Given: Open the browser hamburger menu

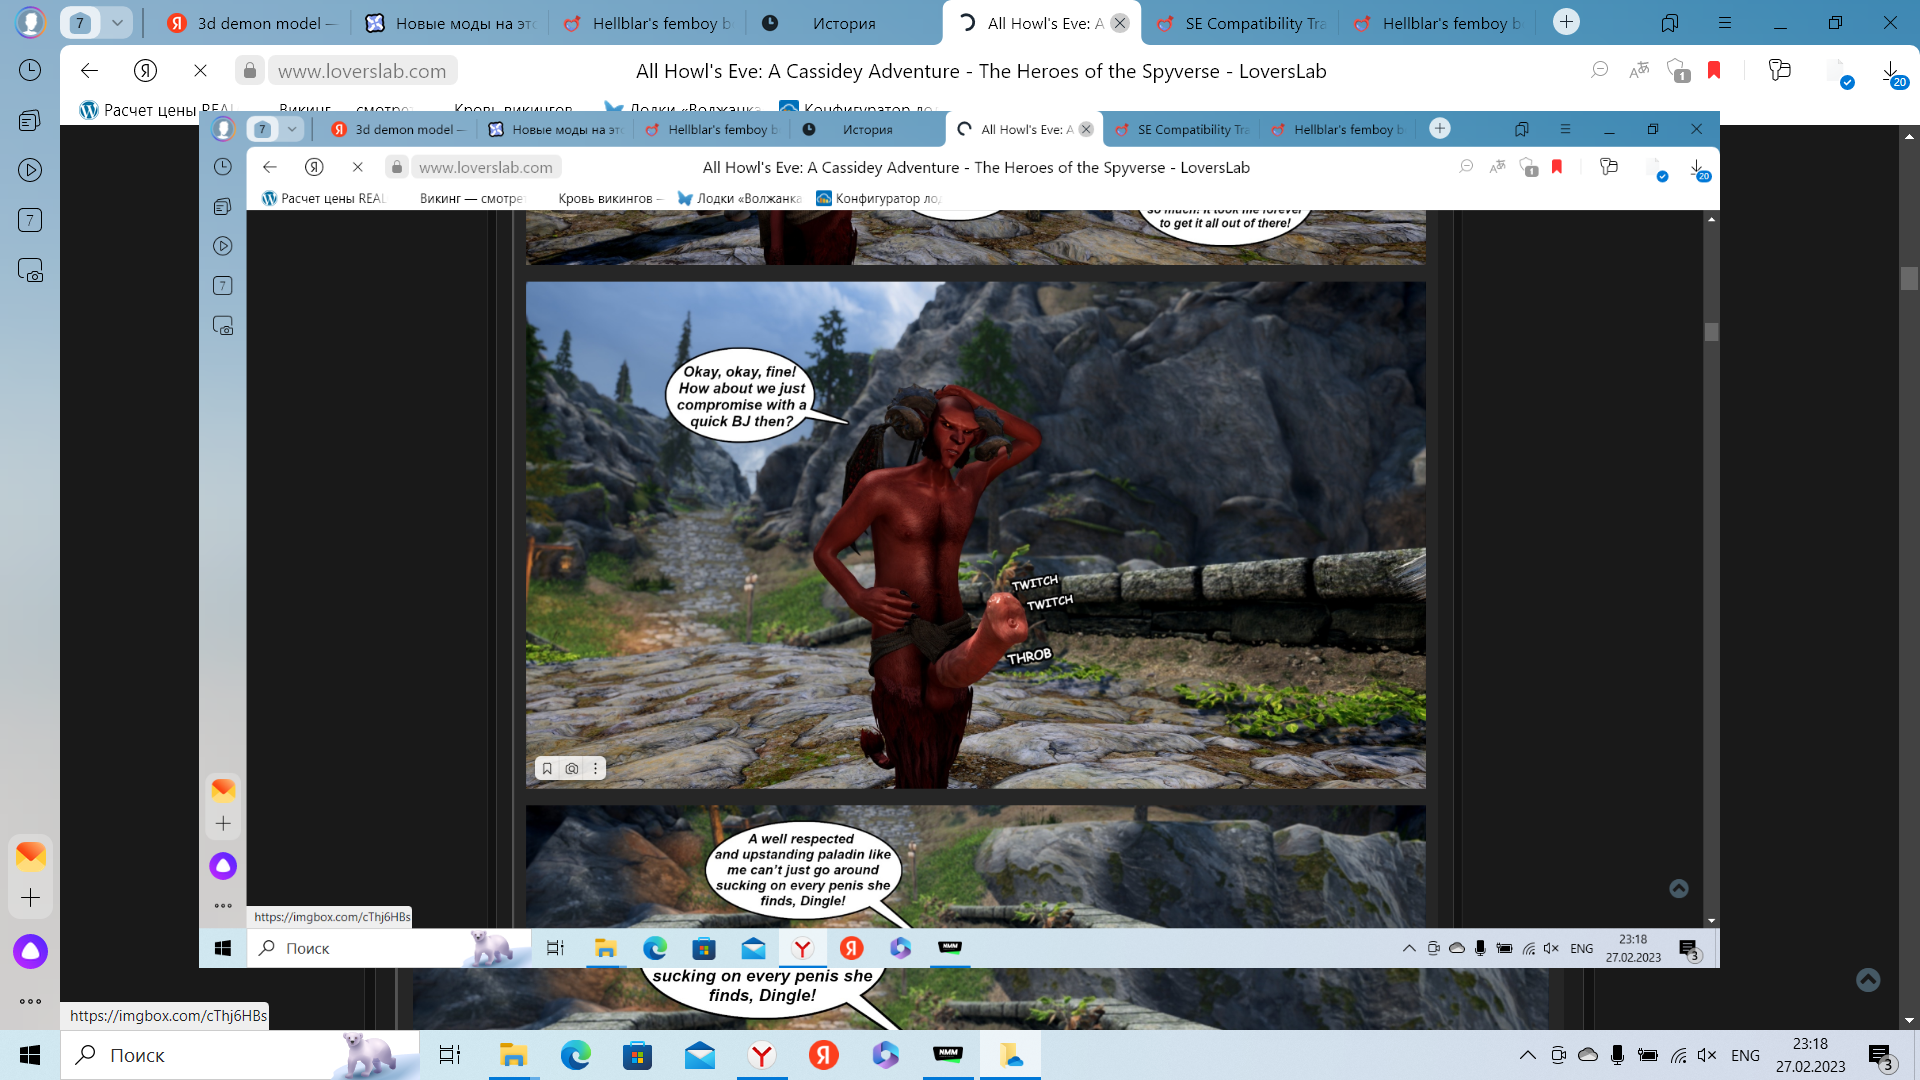Looking at the screenshot, I should [1725, 23].
